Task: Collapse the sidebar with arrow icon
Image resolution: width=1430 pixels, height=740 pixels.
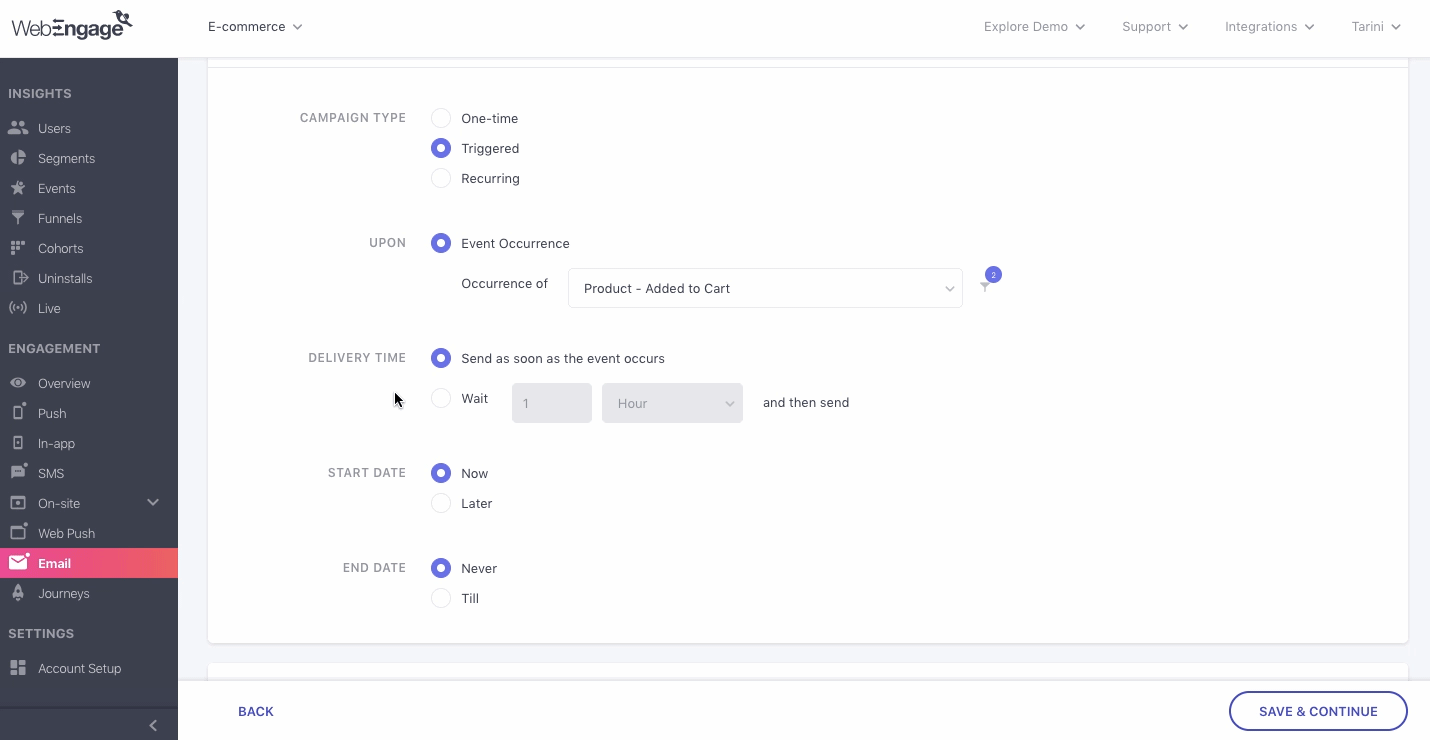Action: click(153, 726)
